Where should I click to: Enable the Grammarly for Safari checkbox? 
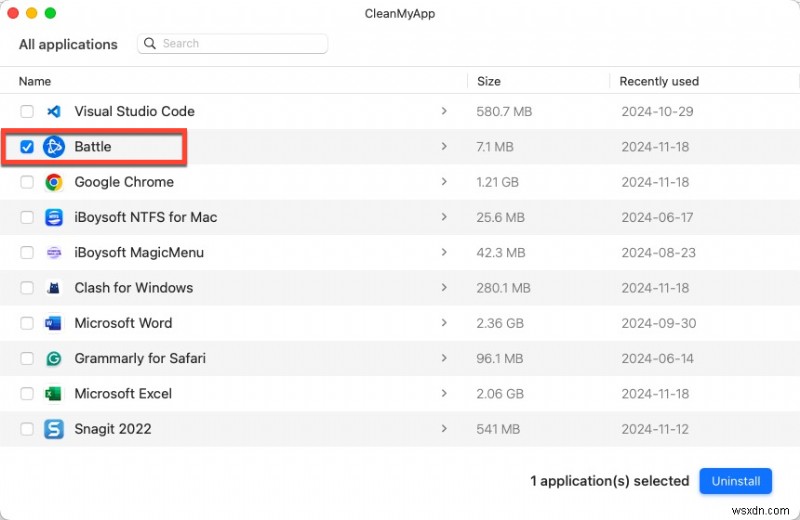[x=27, y=359]
